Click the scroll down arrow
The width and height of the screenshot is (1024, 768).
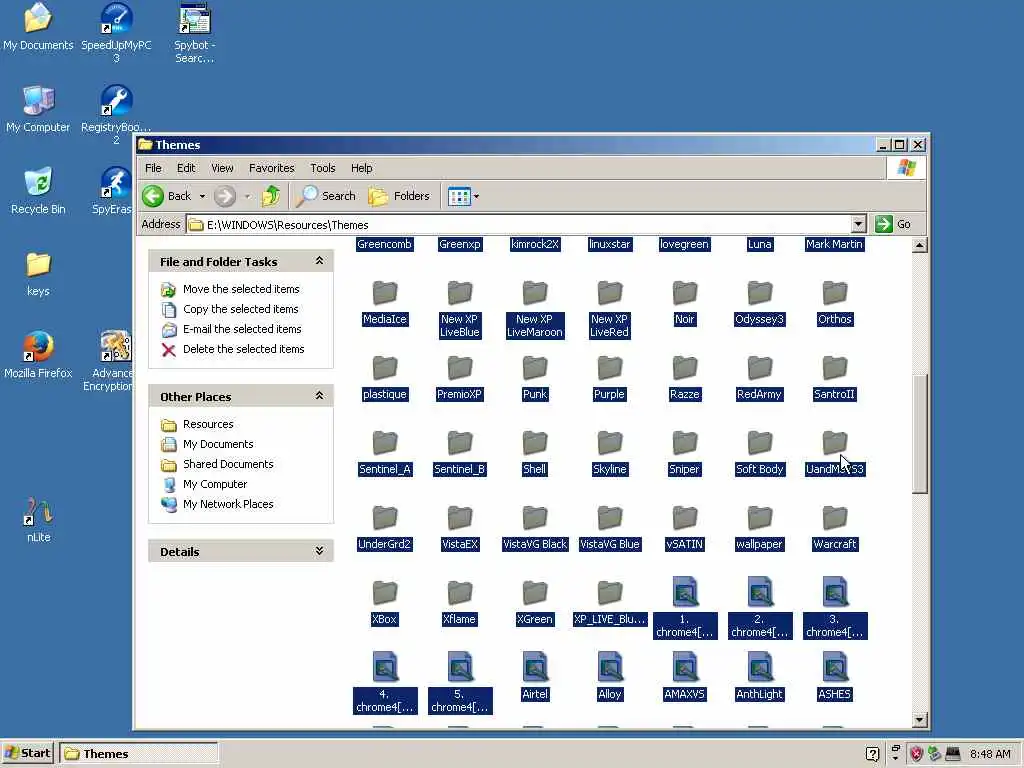pos(919,720)
